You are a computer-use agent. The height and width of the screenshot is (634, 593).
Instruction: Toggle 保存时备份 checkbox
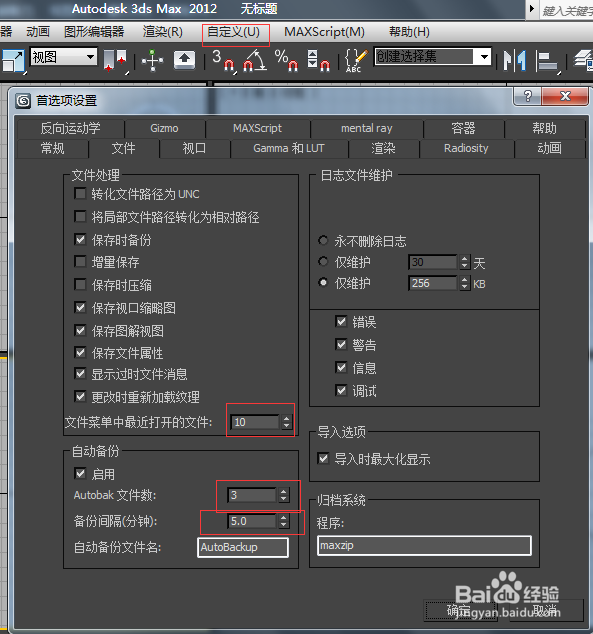80,239
